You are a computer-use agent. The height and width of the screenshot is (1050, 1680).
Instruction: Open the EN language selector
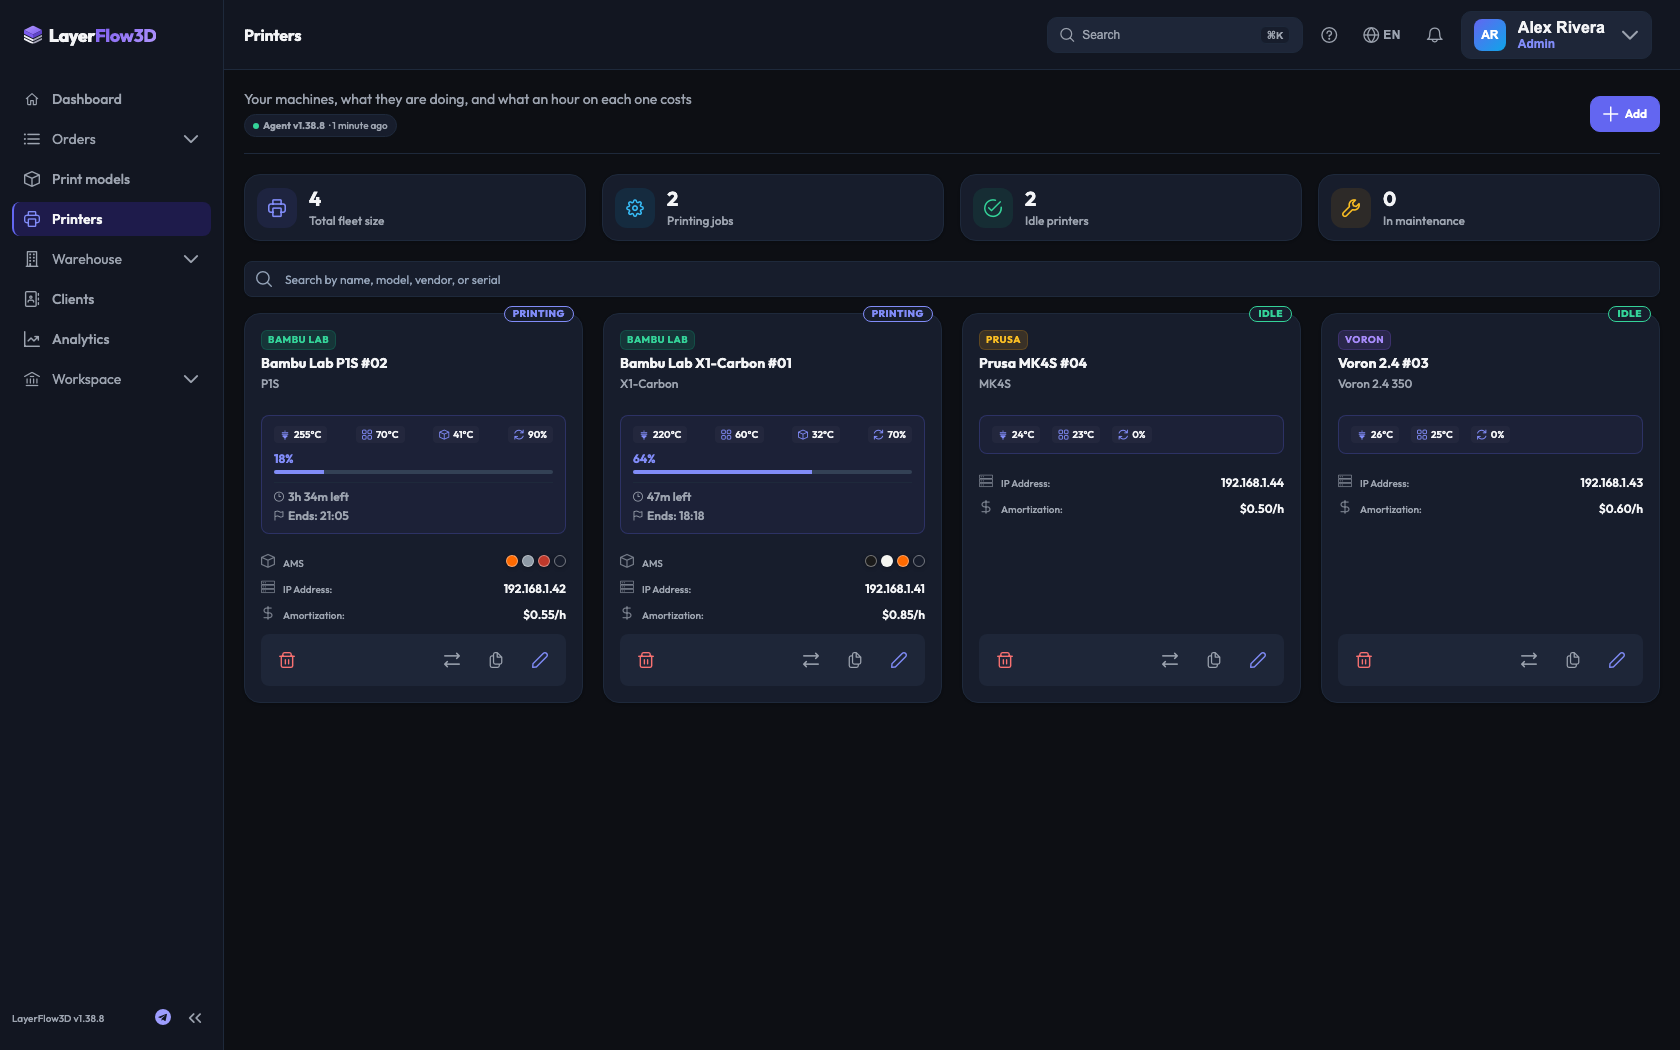coord(1381,35)
